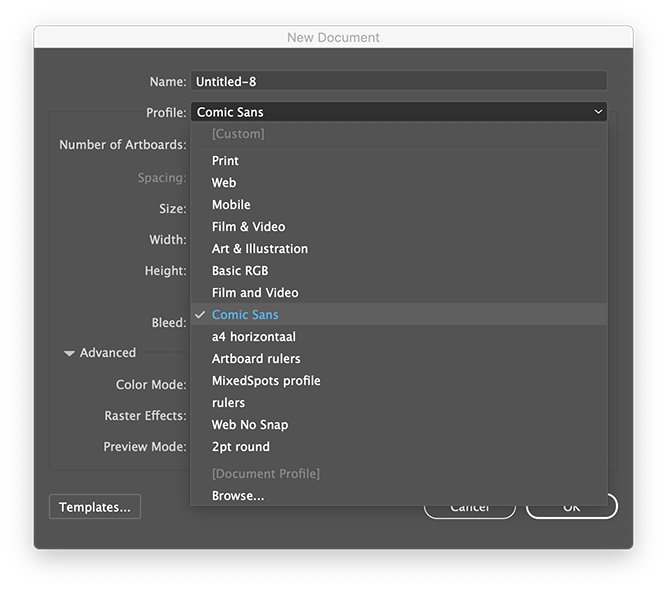Image resolution: width=667 pixels, height=591 pixels.
Task: Select Artboard rulers profile
Action: point(256,359)
